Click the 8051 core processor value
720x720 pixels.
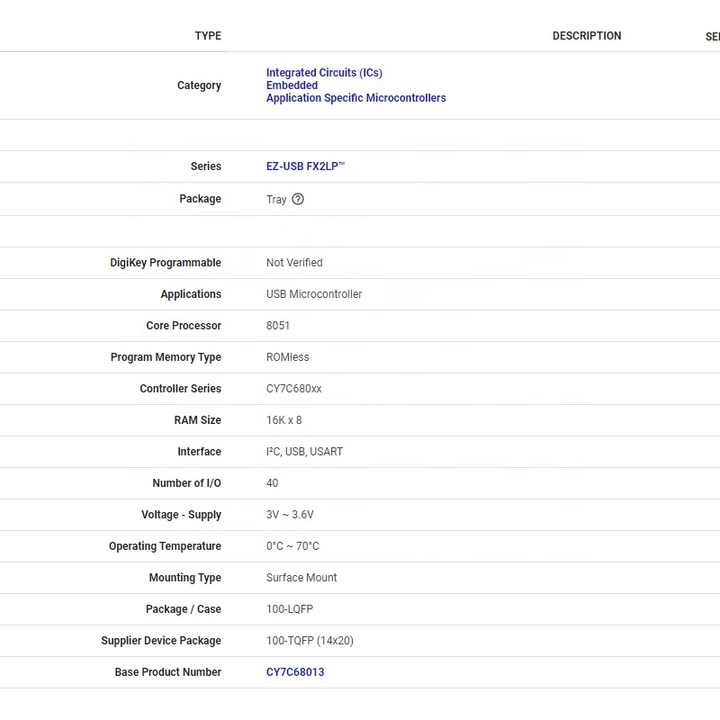(278, 326)
